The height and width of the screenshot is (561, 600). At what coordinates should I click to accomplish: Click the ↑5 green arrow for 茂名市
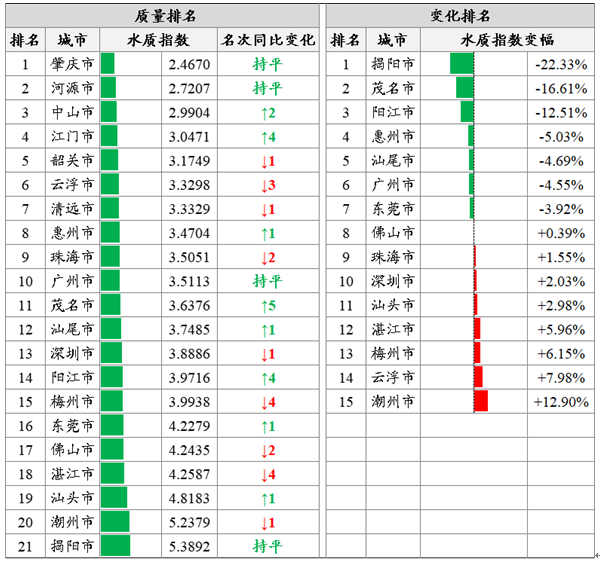[x=267, y=305]
